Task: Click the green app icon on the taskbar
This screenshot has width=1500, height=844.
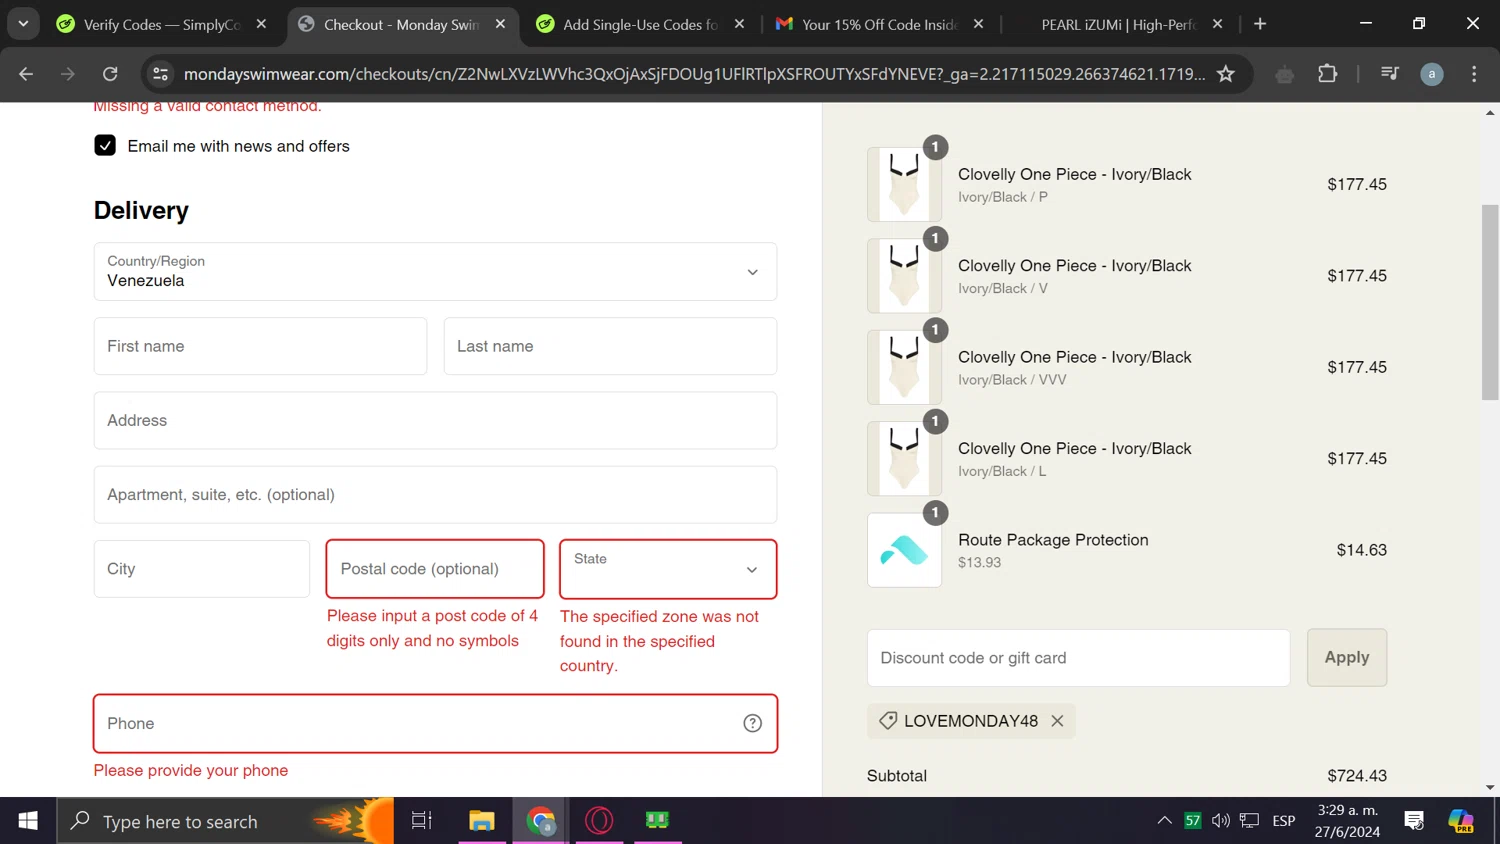Action: (x=657, y=821)
